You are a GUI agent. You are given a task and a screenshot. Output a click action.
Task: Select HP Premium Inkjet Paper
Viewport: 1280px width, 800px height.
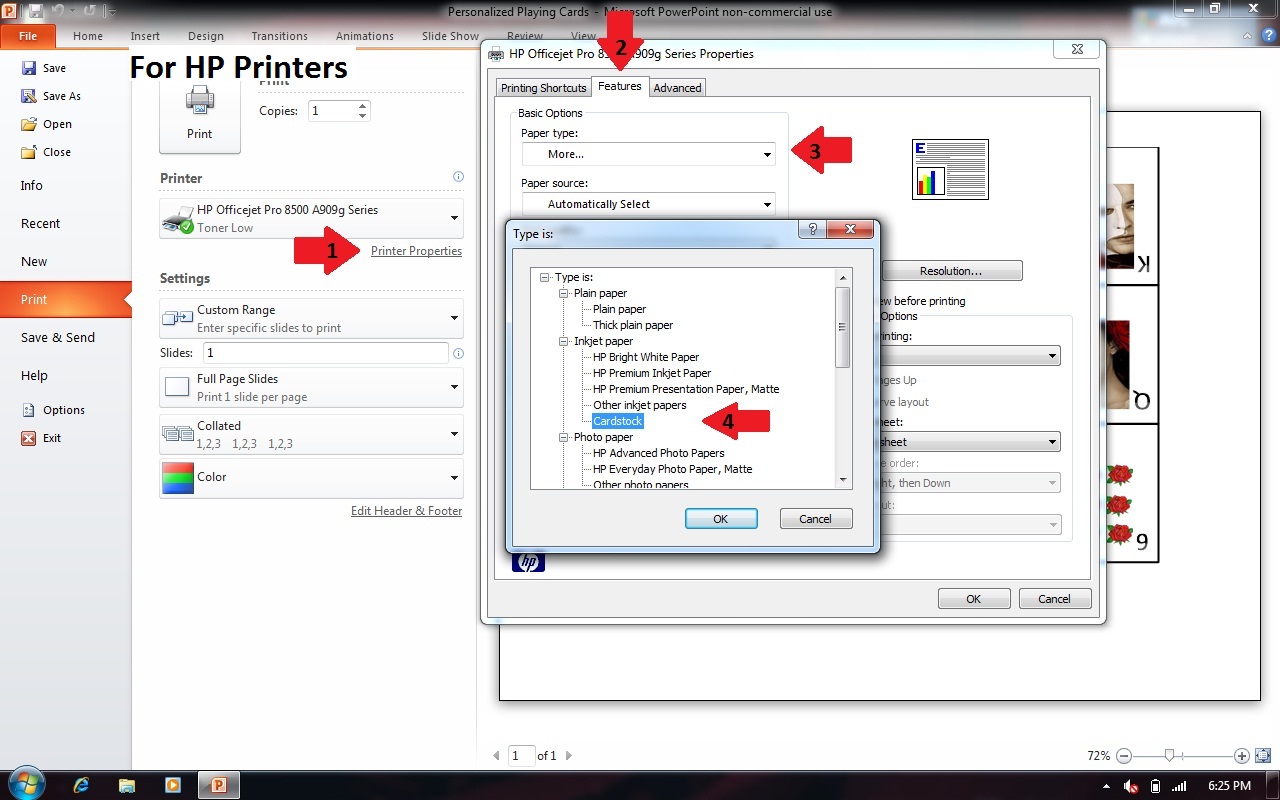(x=652, y=373)
